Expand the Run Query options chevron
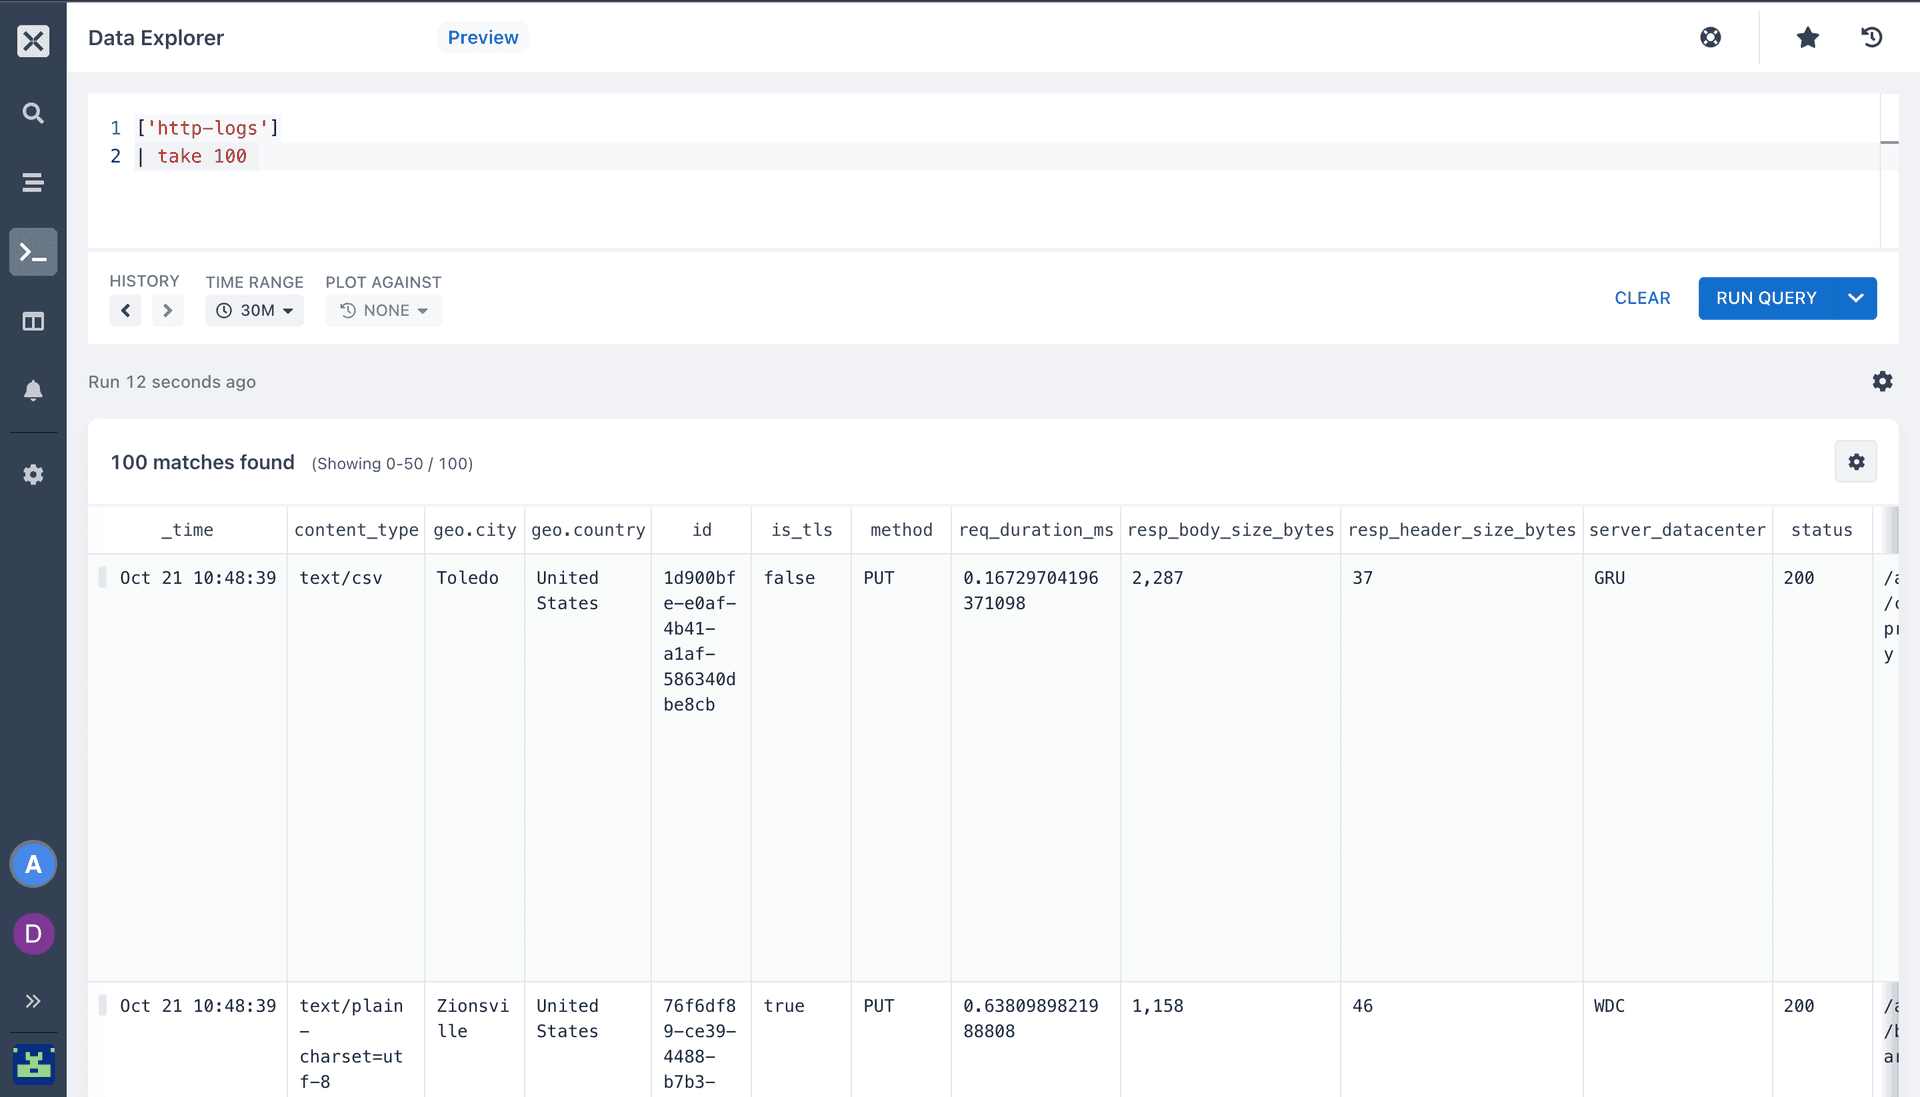Screen dimensions: 1920x1097 click(x=1855, y=298)
